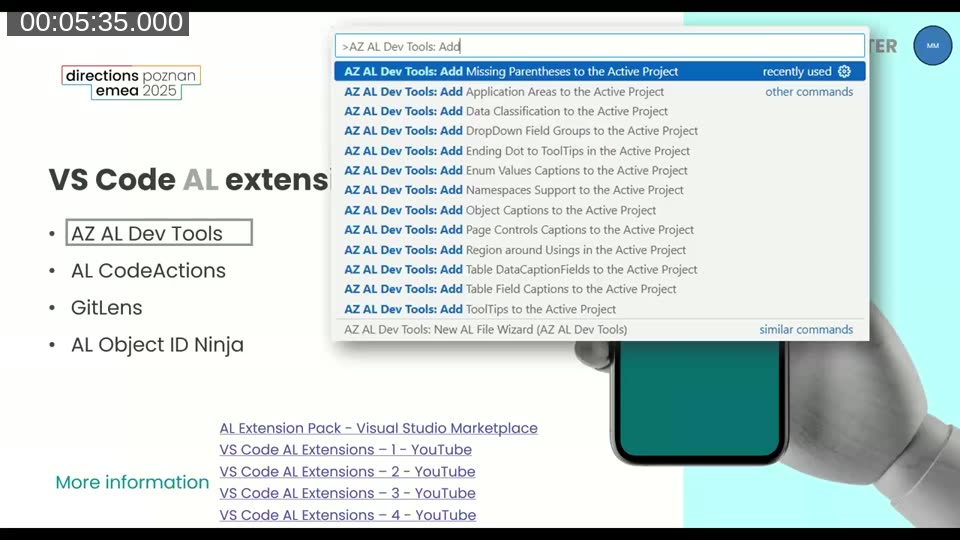Click the 00:05:35.000 timestamp overlay
Screen dimensions: 960x540
click(x=98, y=22)
